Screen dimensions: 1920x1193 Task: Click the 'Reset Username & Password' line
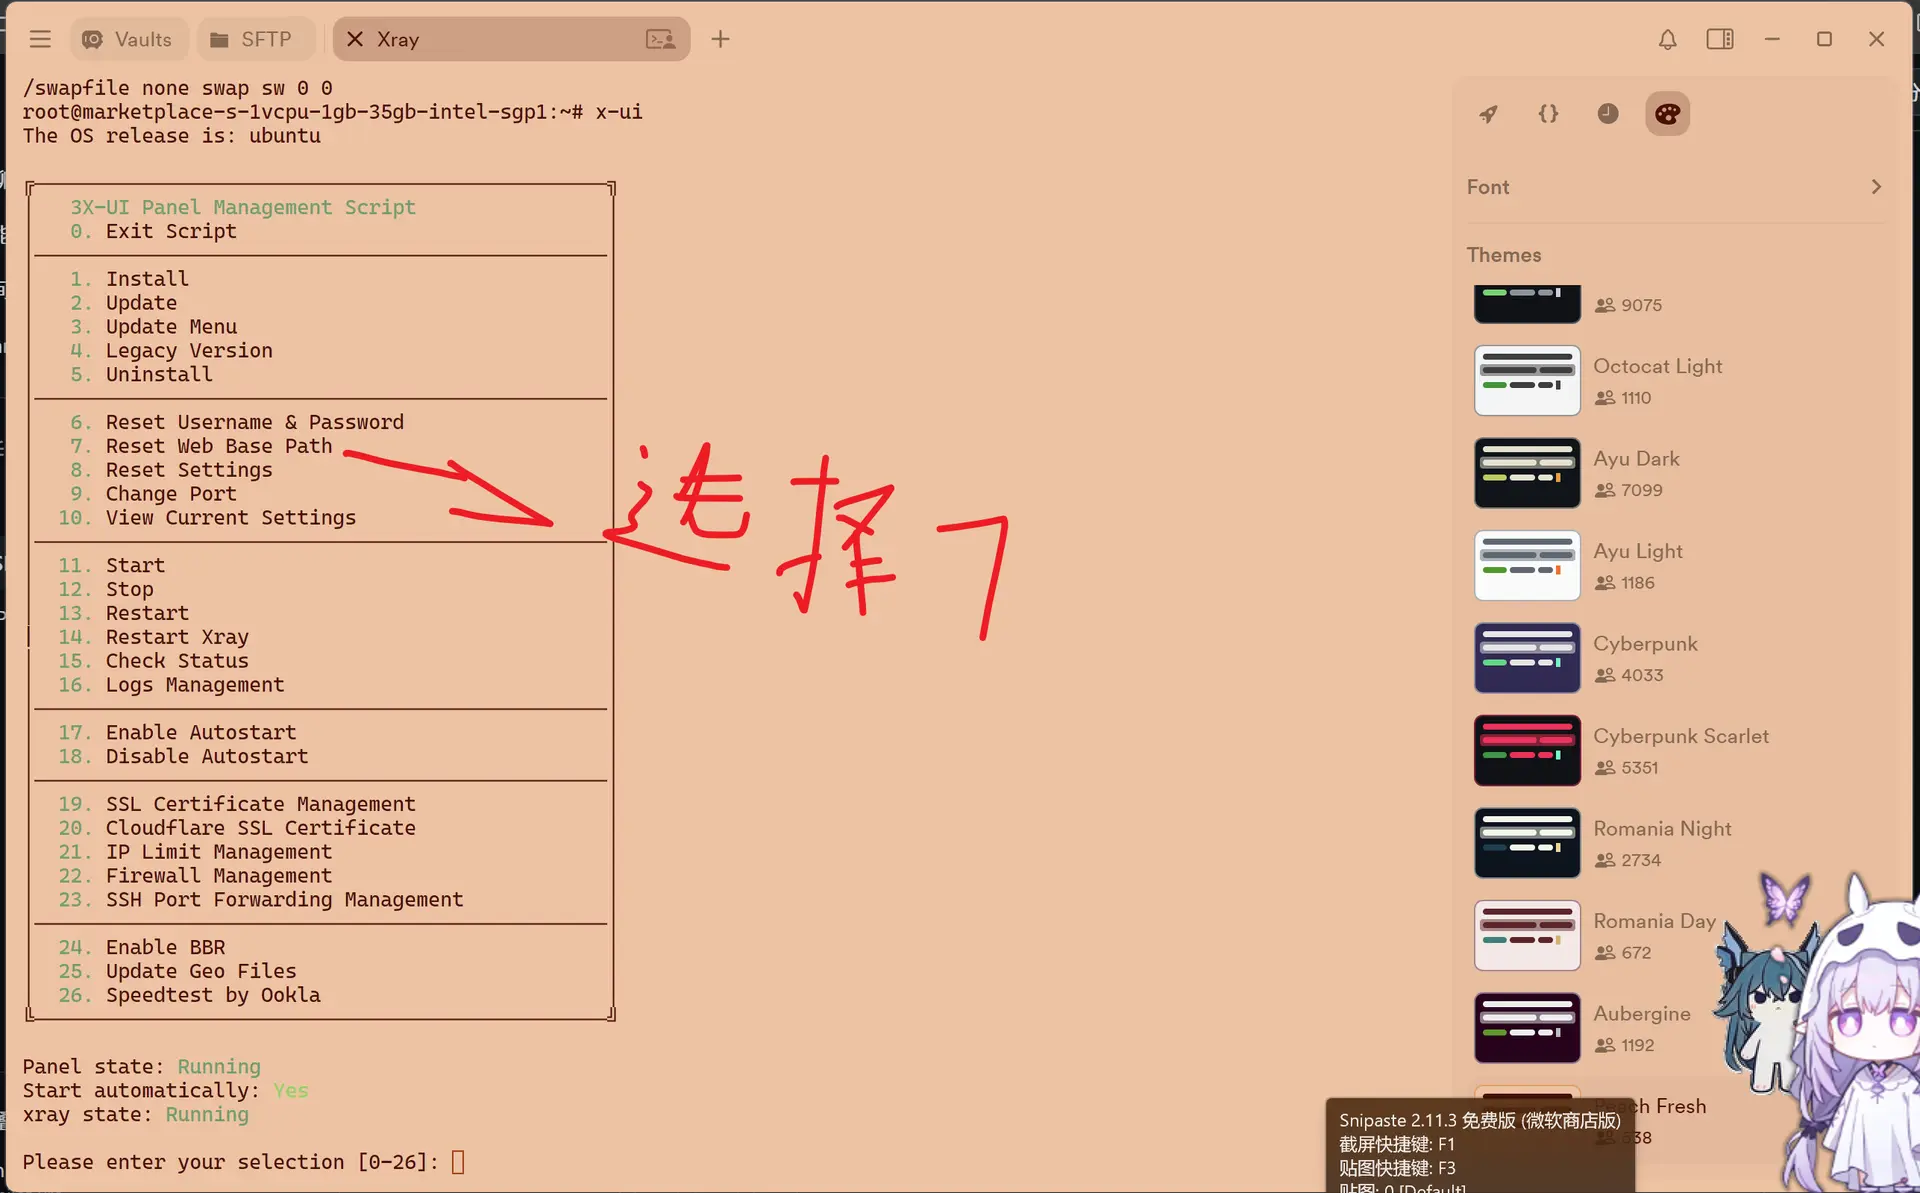(237, 422)
